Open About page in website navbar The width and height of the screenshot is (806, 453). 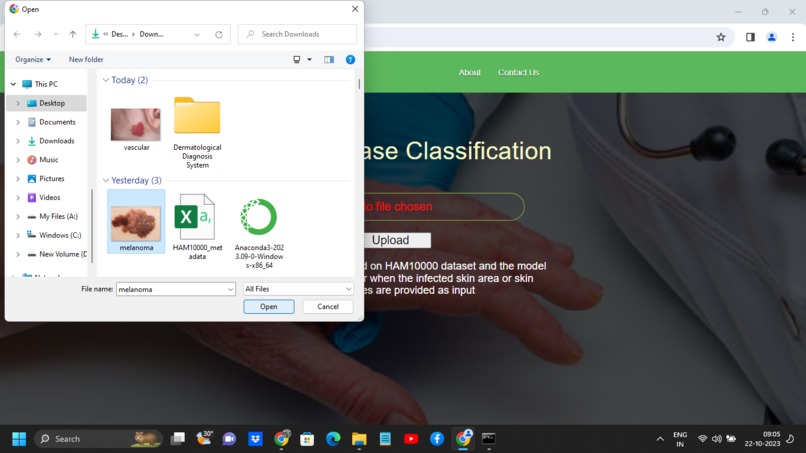coord(469,73)
